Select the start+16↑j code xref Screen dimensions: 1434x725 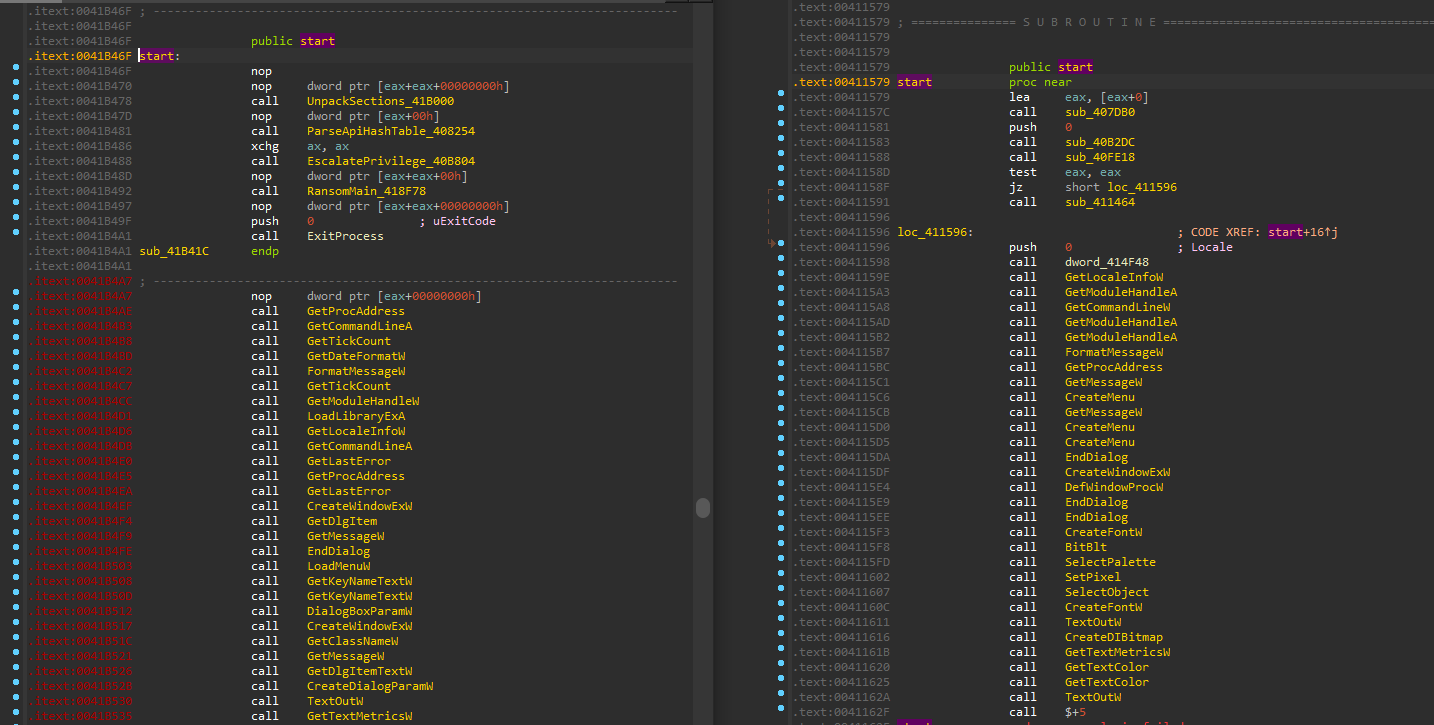click(1302, 232)
